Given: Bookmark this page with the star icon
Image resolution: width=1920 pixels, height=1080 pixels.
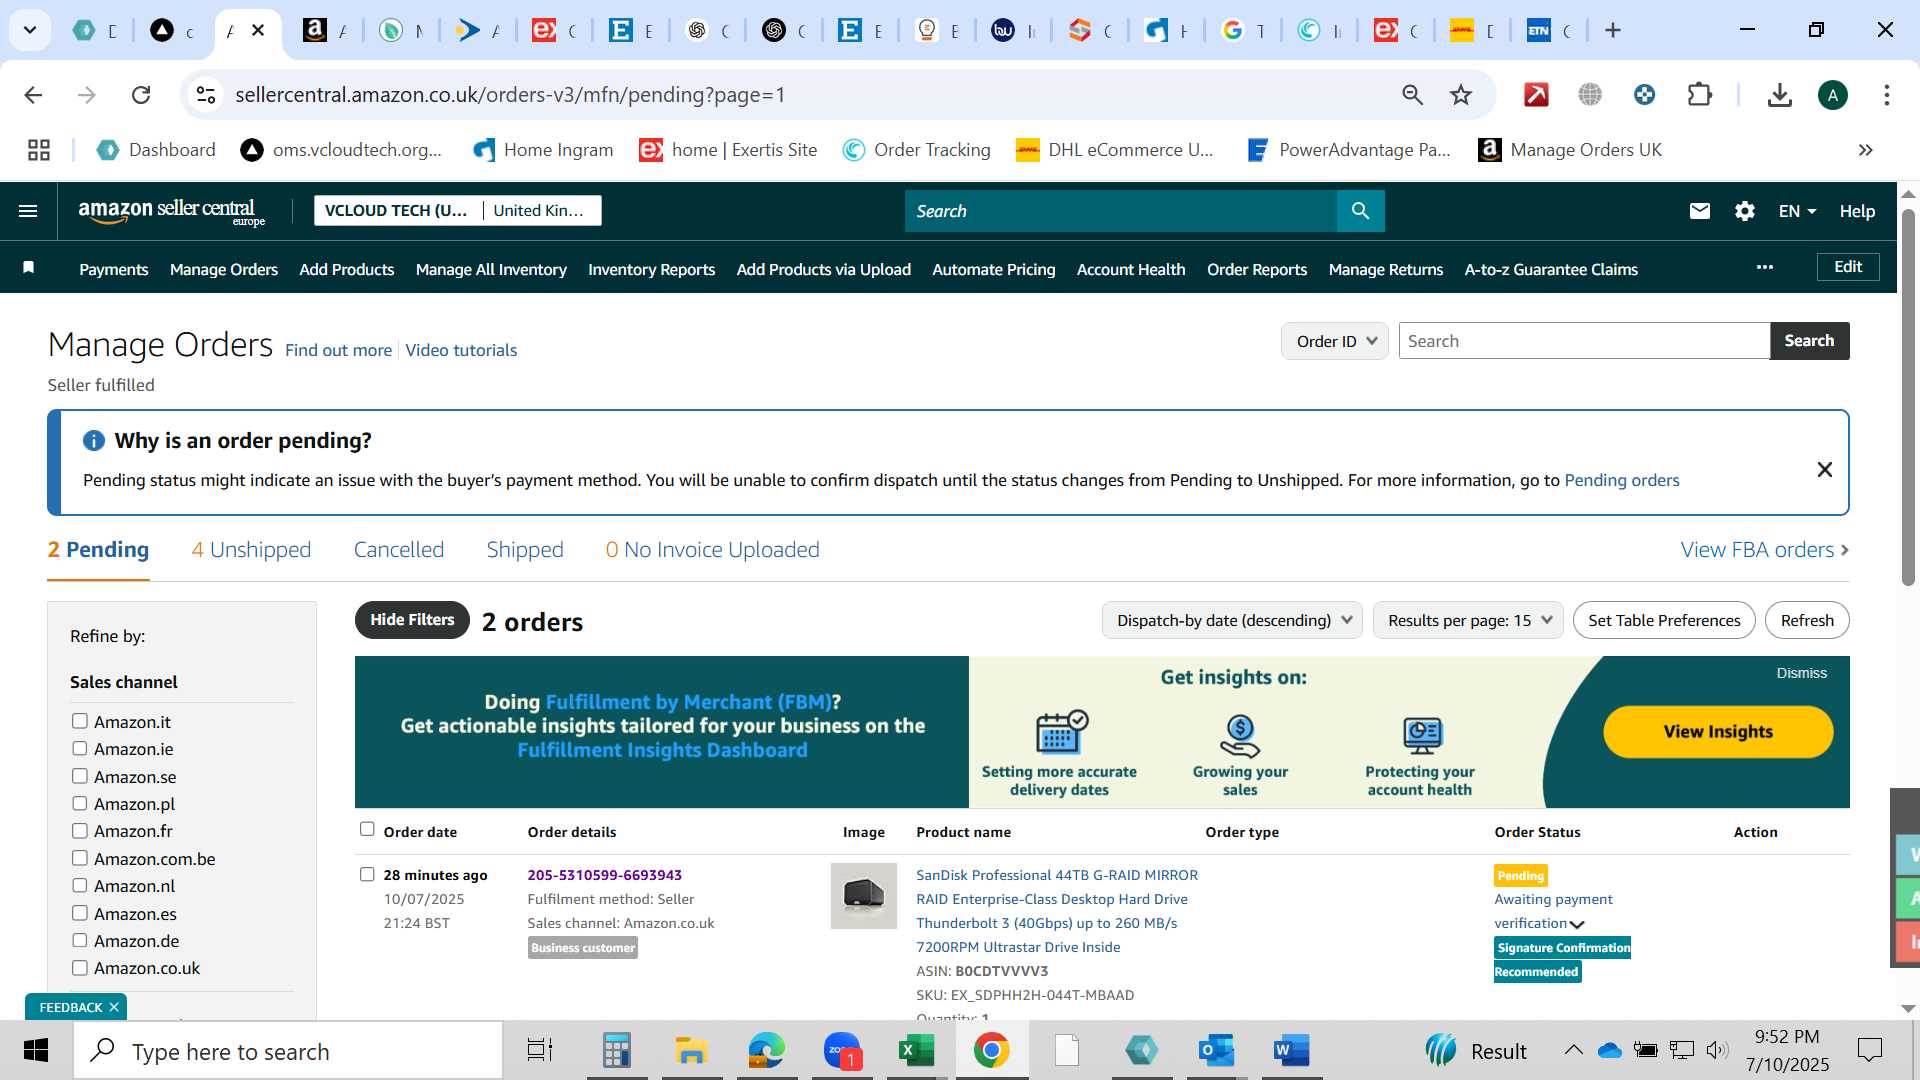Looking at the screenshot, I should point(1461,95).
